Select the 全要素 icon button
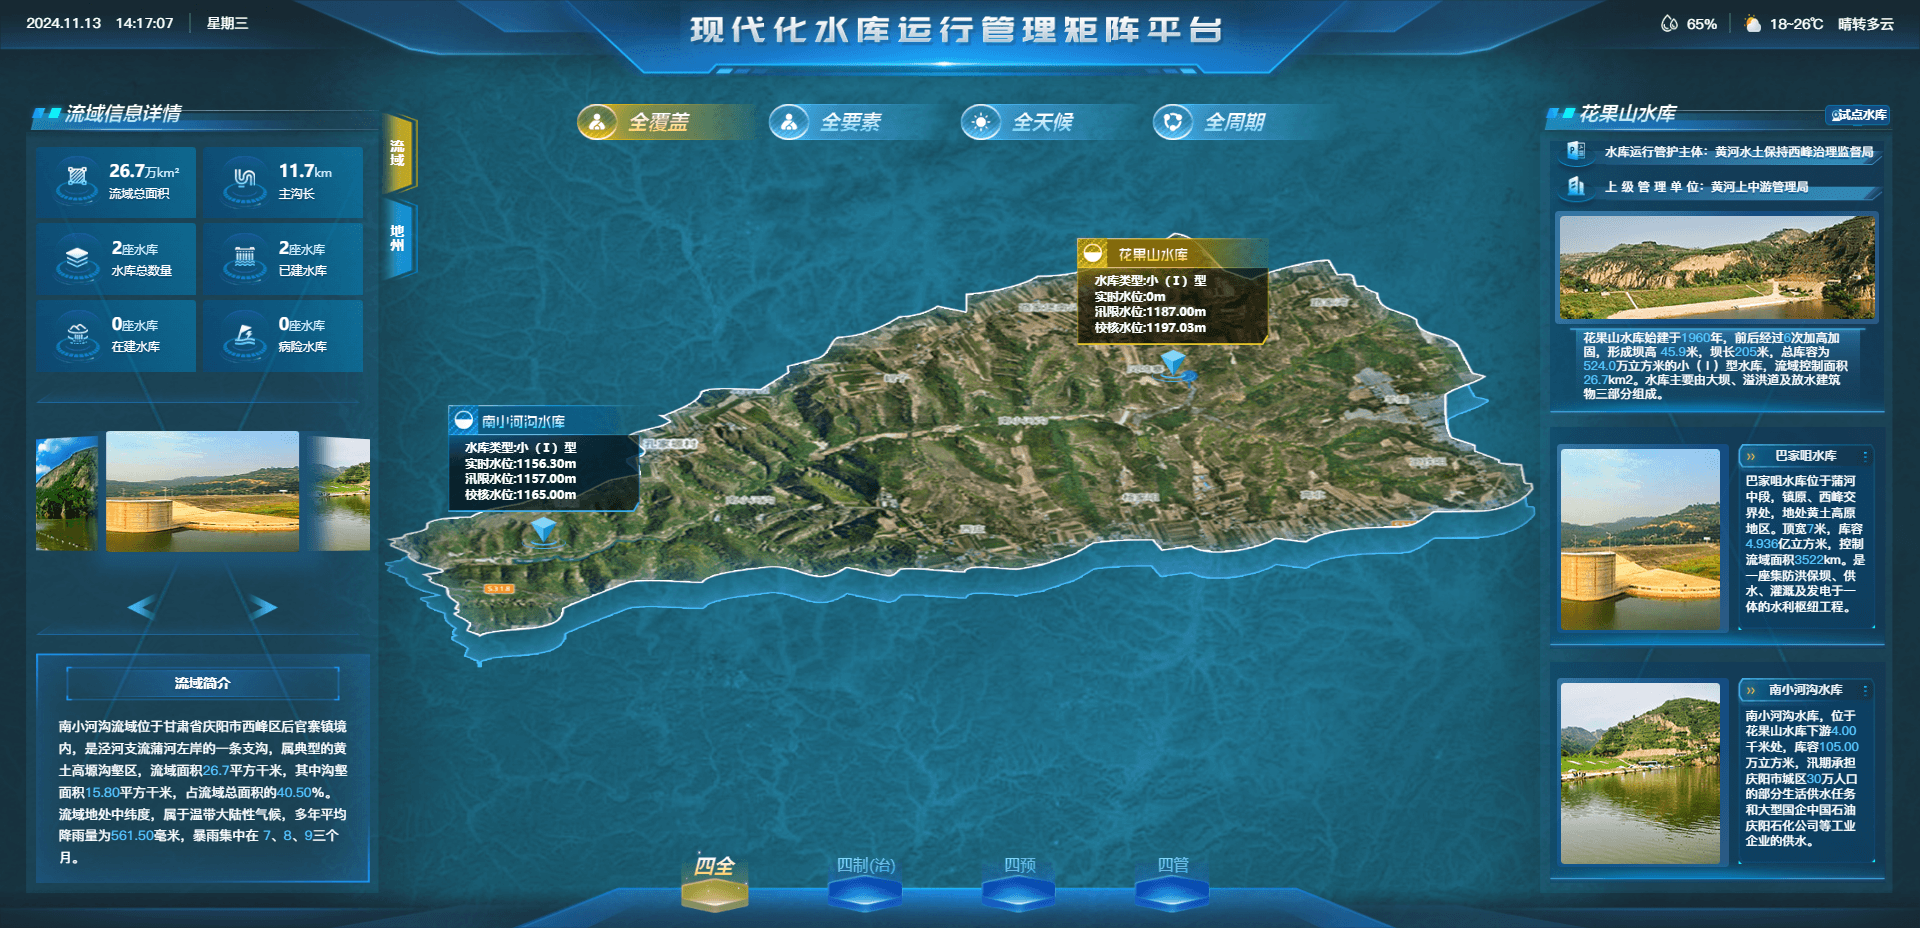 tap(789, 122)
